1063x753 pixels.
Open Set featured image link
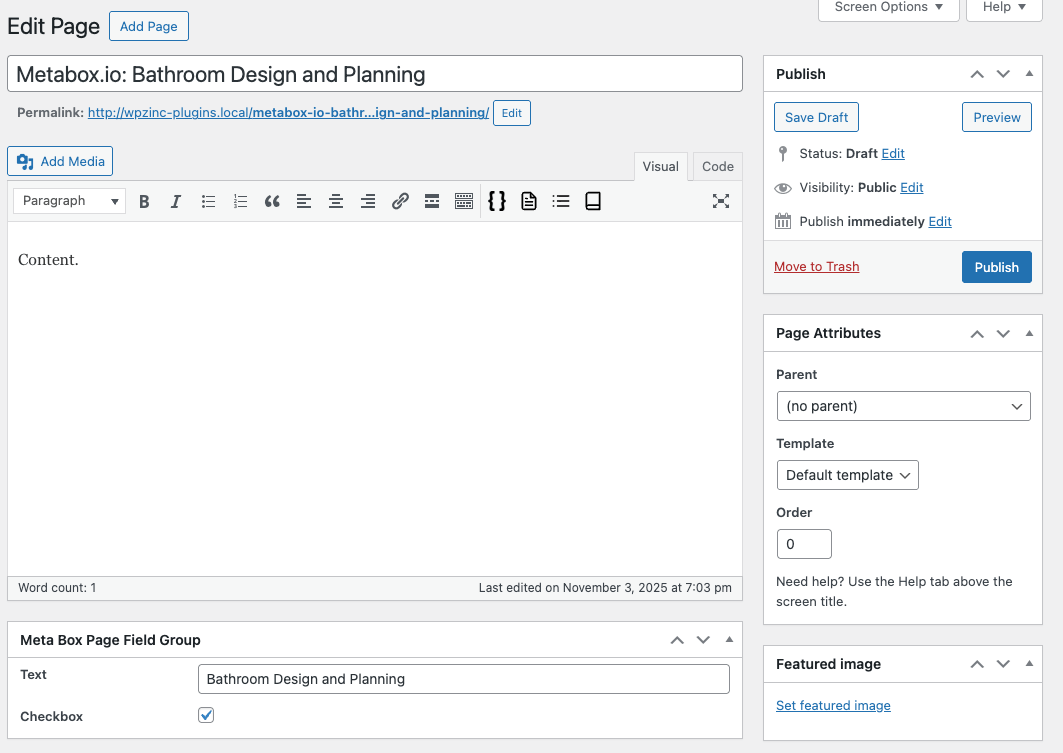(833, 705)
